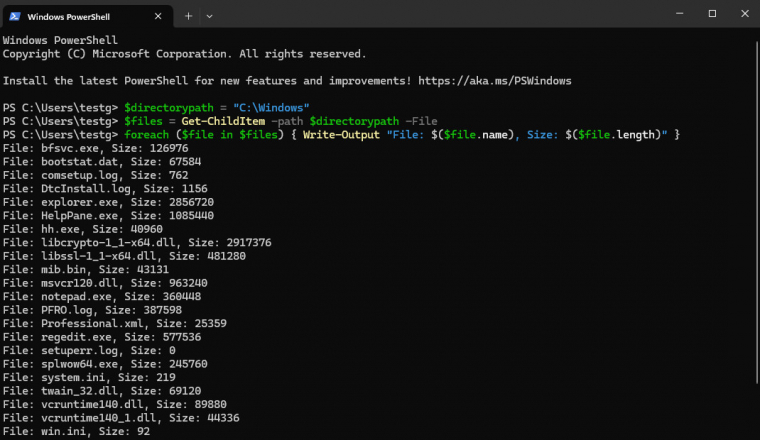Image resolution: width=760 pixels, height=440 pixels.
Task: Open a new tab with the plus button
Action: (189, 16)
